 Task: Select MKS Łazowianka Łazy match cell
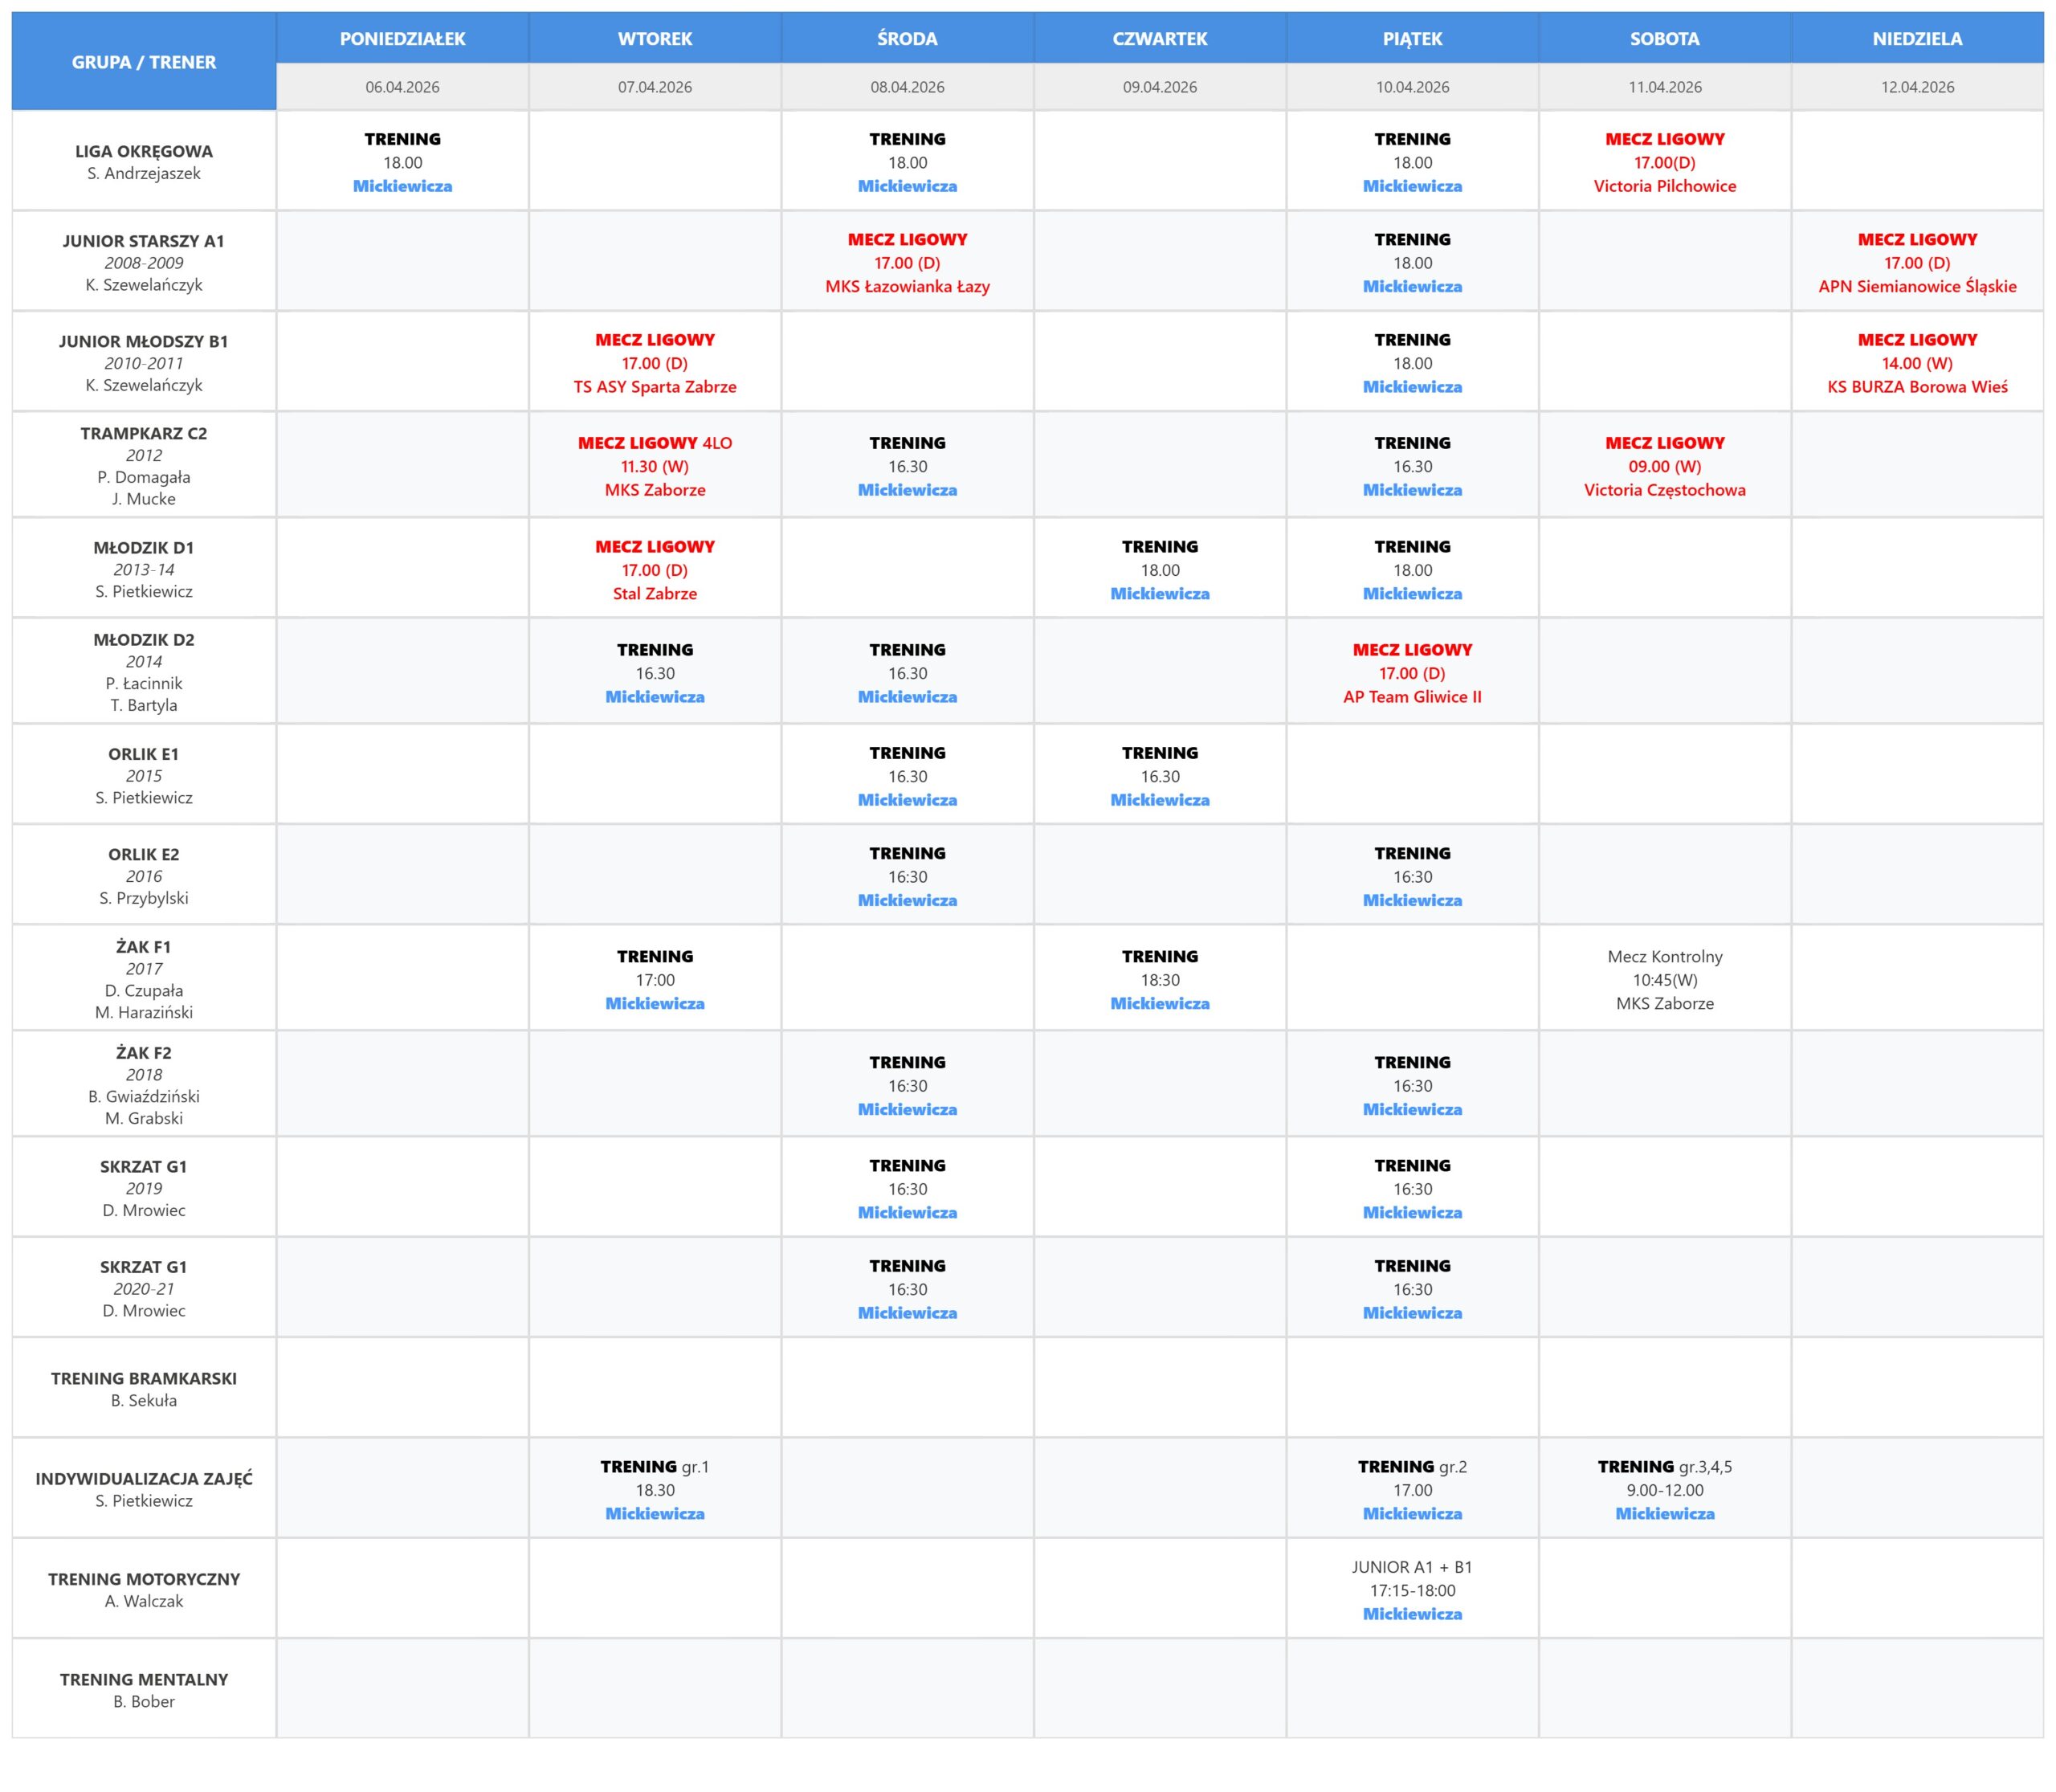[907, 286]
